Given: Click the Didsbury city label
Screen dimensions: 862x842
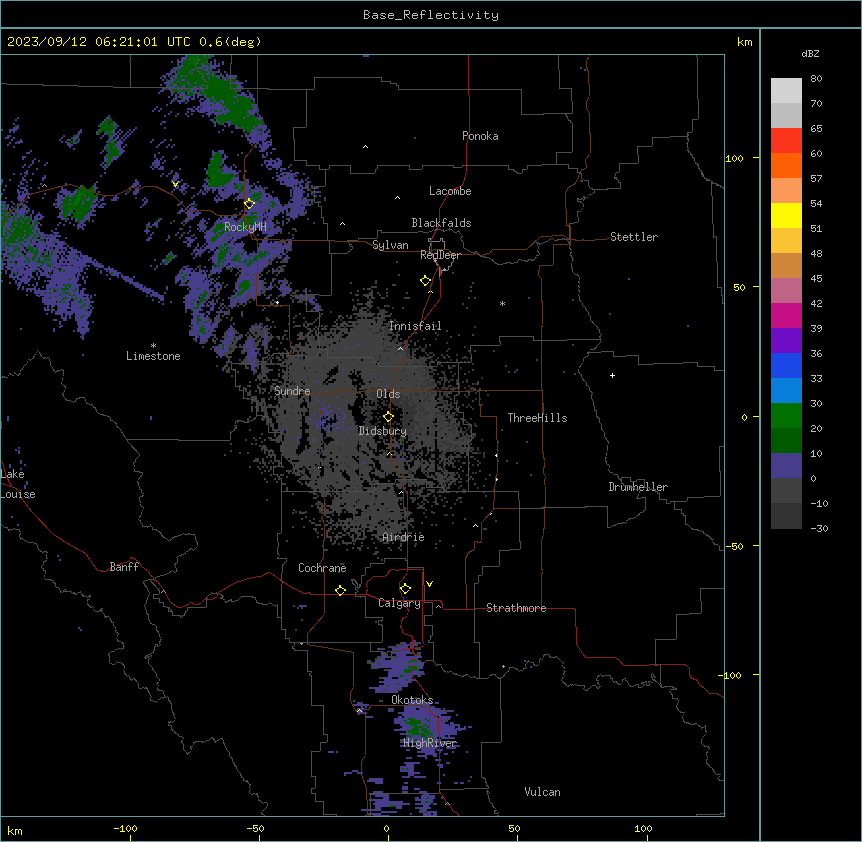Looking at the screenshot, I should (x=383, y=431).
